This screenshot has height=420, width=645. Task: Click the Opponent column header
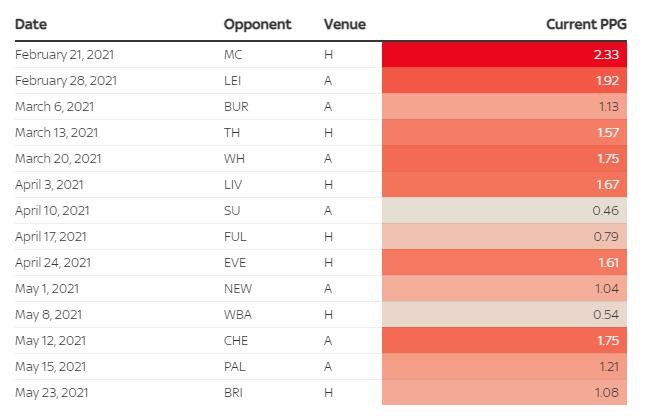point(257,23)
